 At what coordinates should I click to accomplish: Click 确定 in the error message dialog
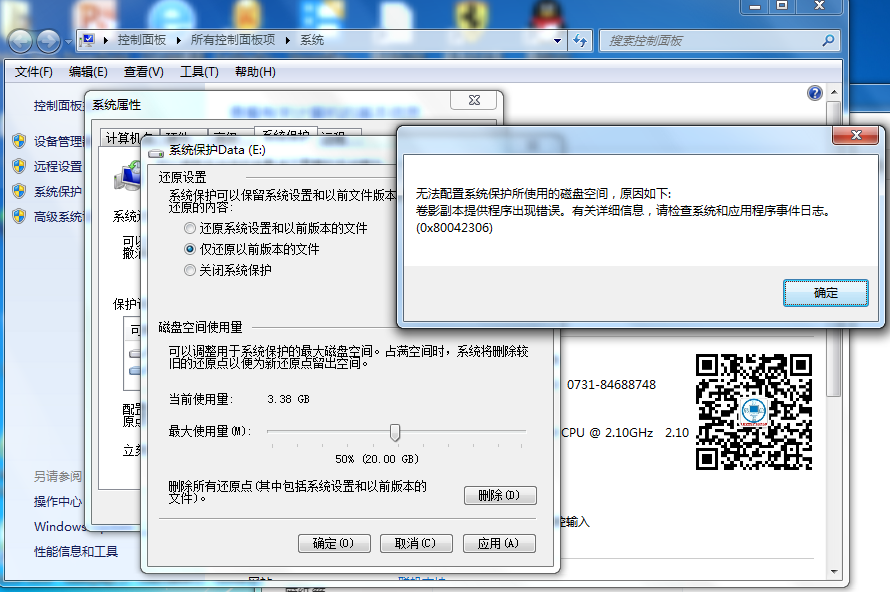825,293
